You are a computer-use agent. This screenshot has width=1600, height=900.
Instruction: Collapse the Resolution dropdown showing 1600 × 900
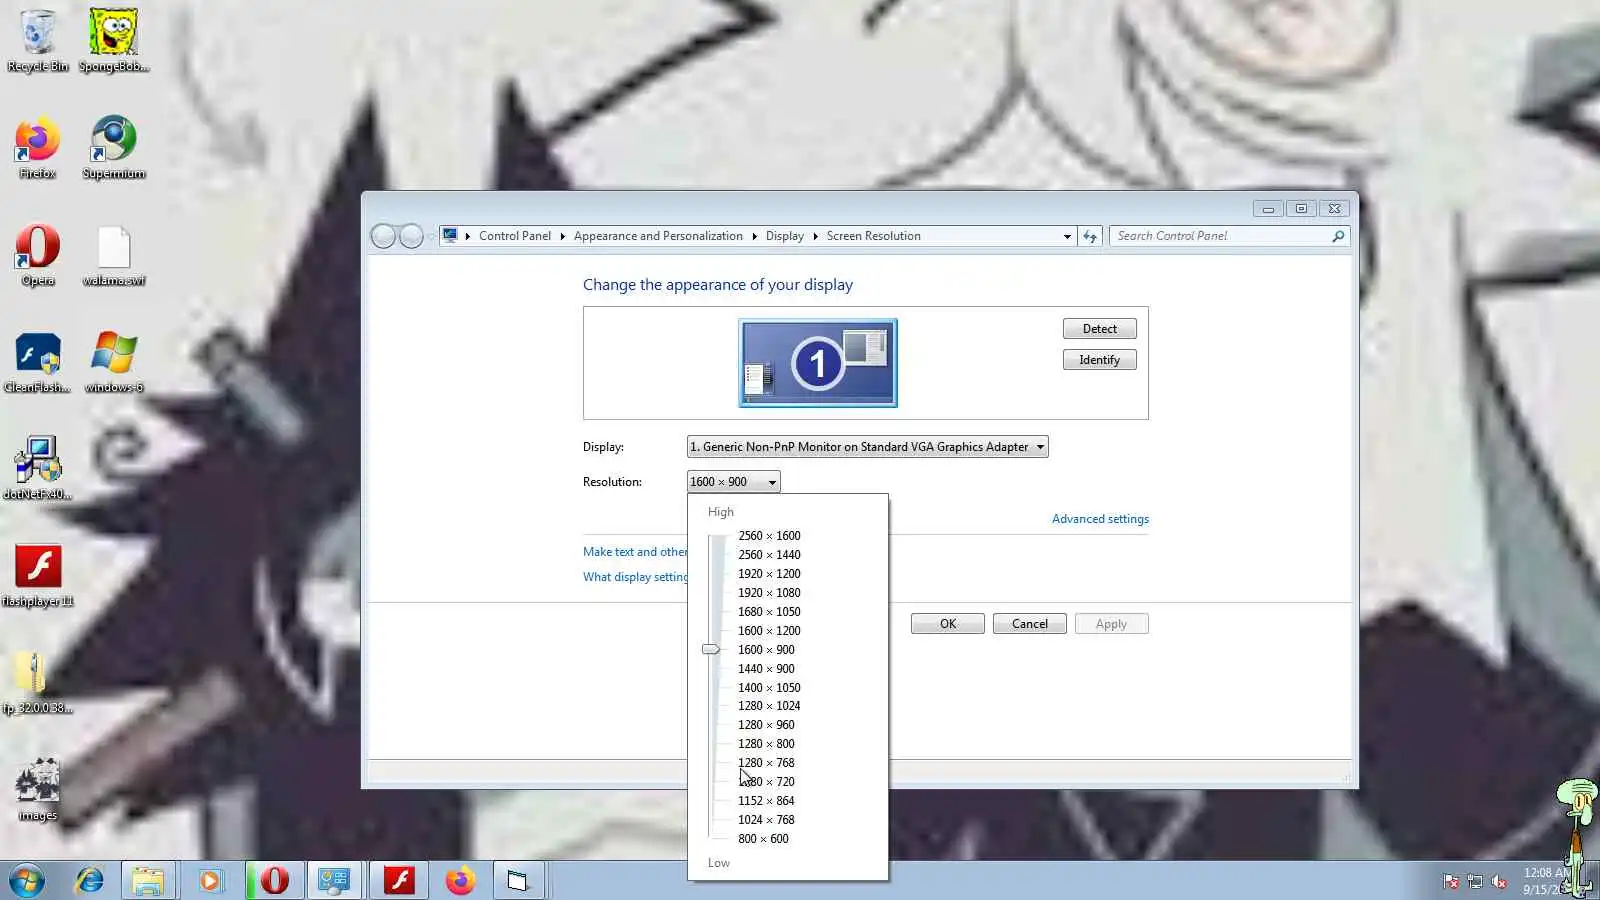[734, 482]
